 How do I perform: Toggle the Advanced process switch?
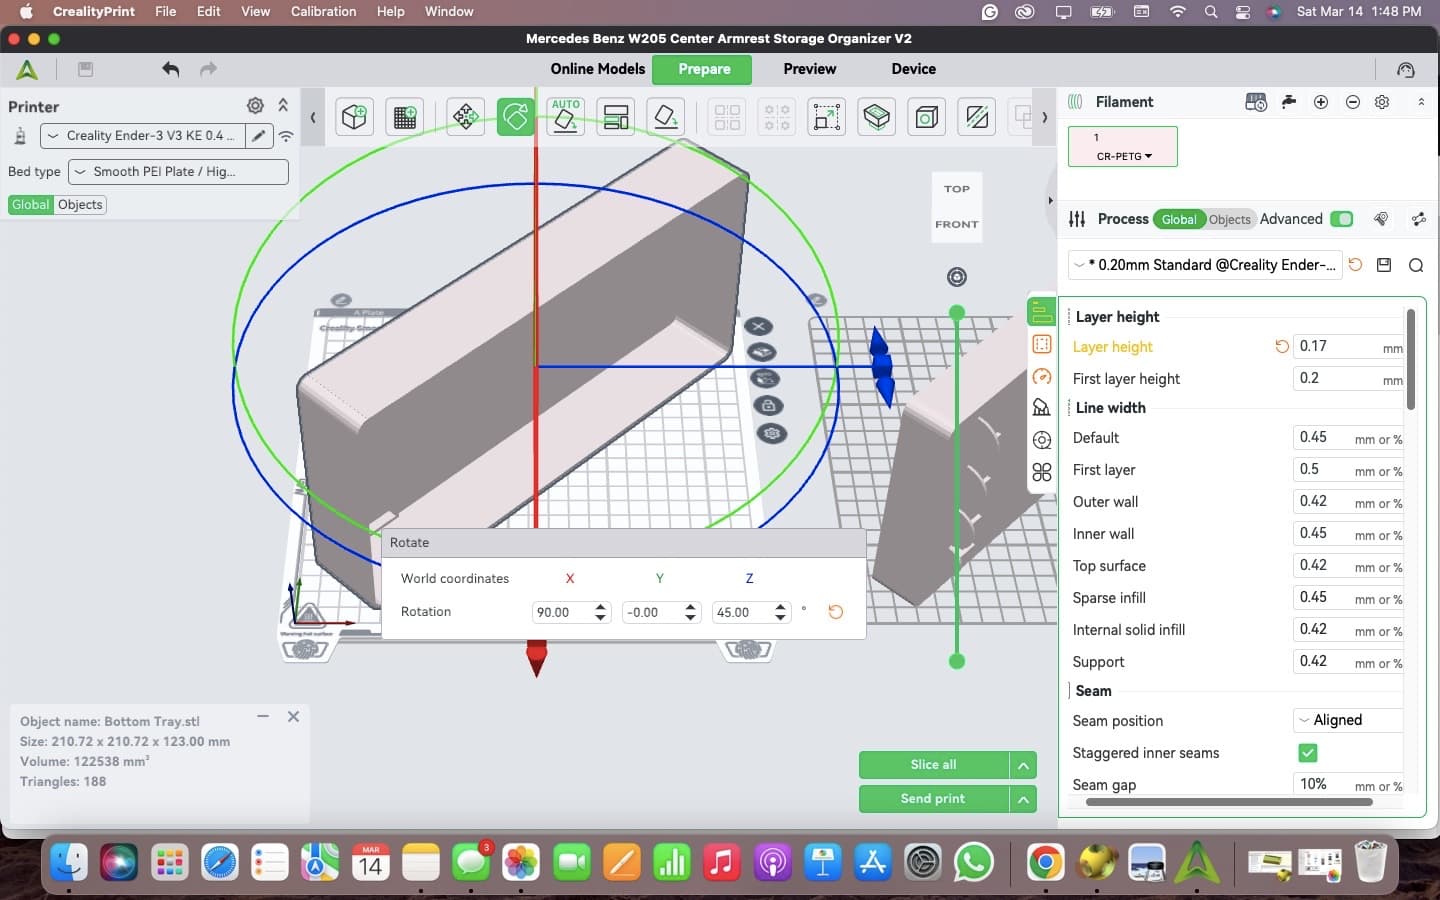[1342, 219]
